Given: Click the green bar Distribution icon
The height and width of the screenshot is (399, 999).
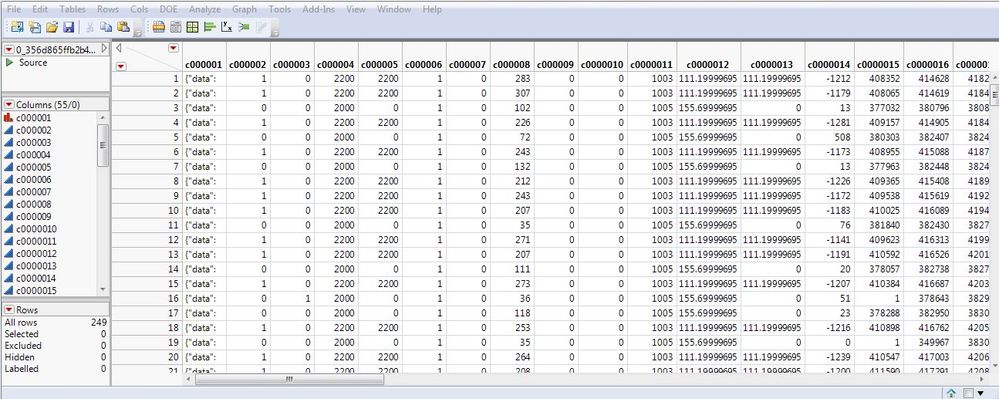Looking at the screenshot, I should [x=210, y=27].
